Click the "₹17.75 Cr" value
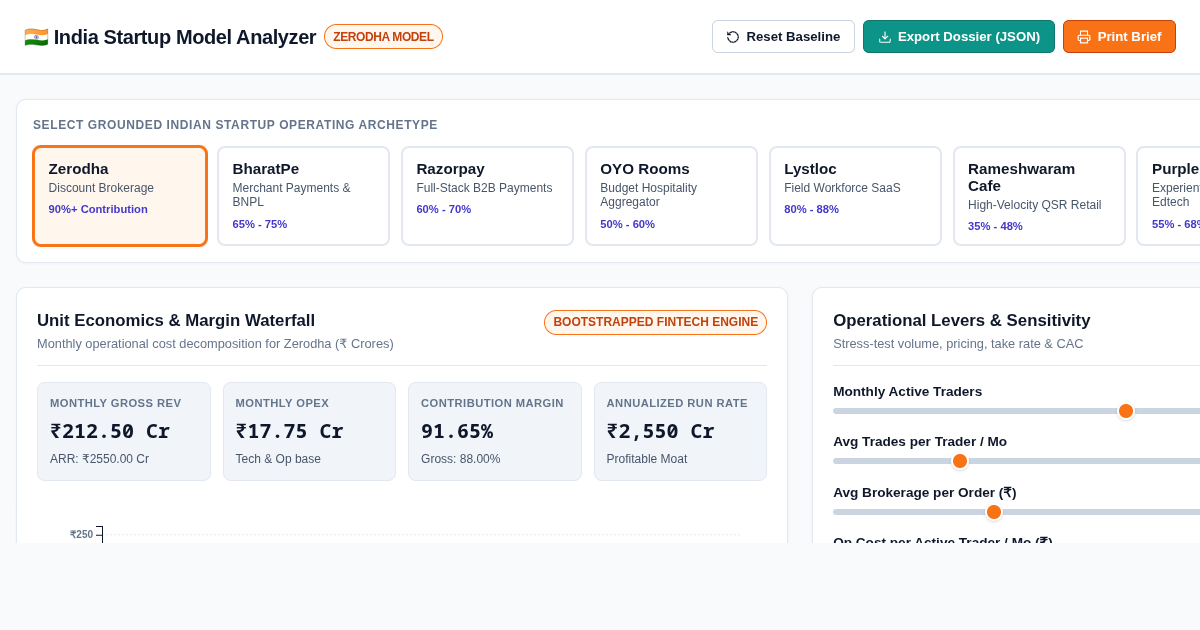Image resolution: width=1200 pixels, height=630 pixels. [x=290, y=431]
